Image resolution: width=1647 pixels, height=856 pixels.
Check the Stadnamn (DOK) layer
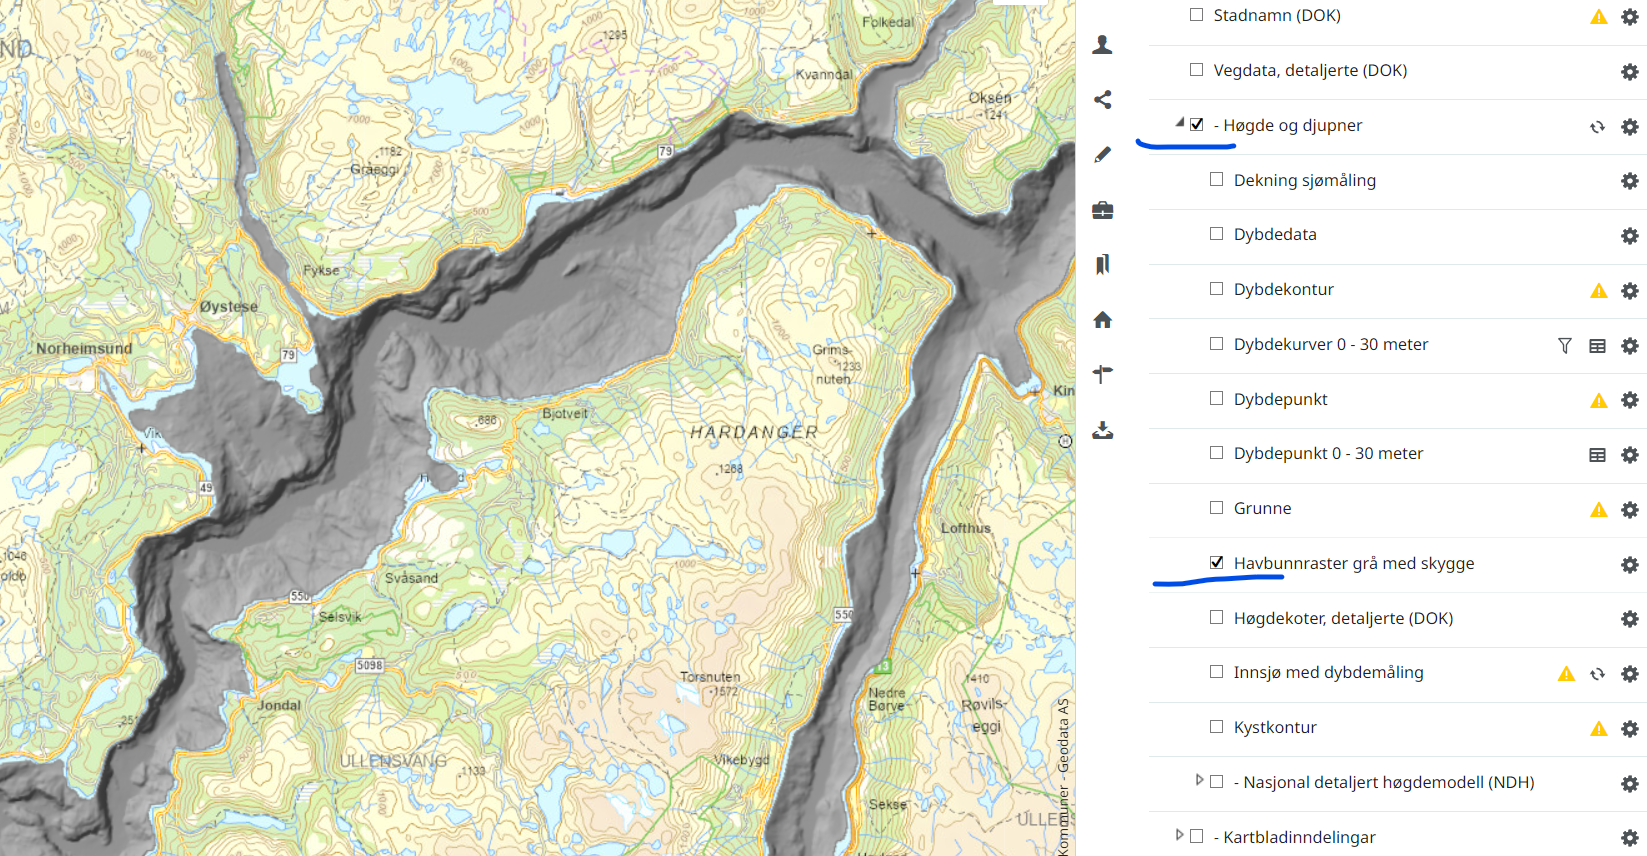click(x=1196, y=15)
